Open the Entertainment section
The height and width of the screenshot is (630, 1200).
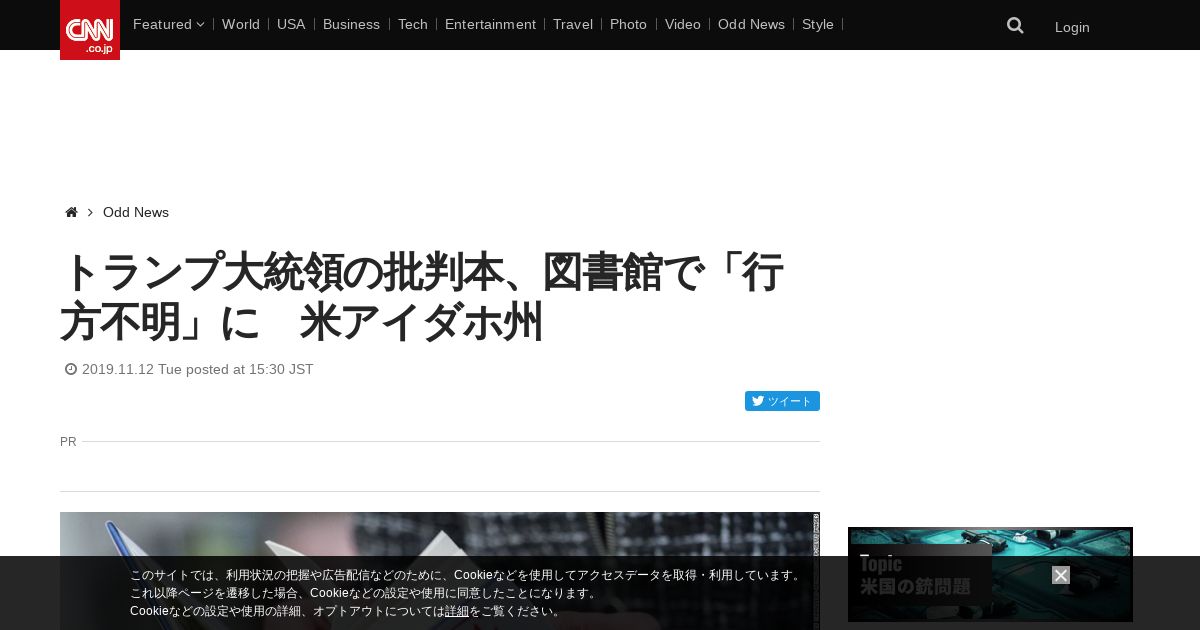tap(490, 24)
